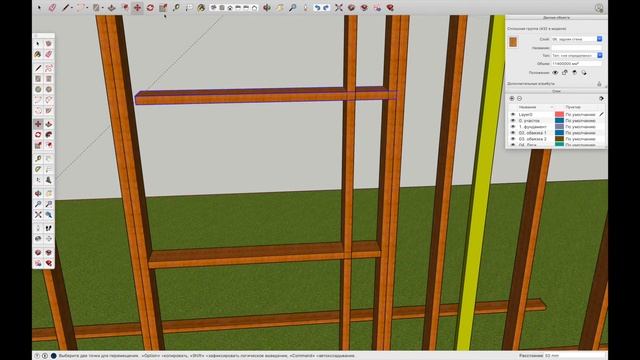
Task: Change the Layer0 red color swatch
Action: pos(559,115)
